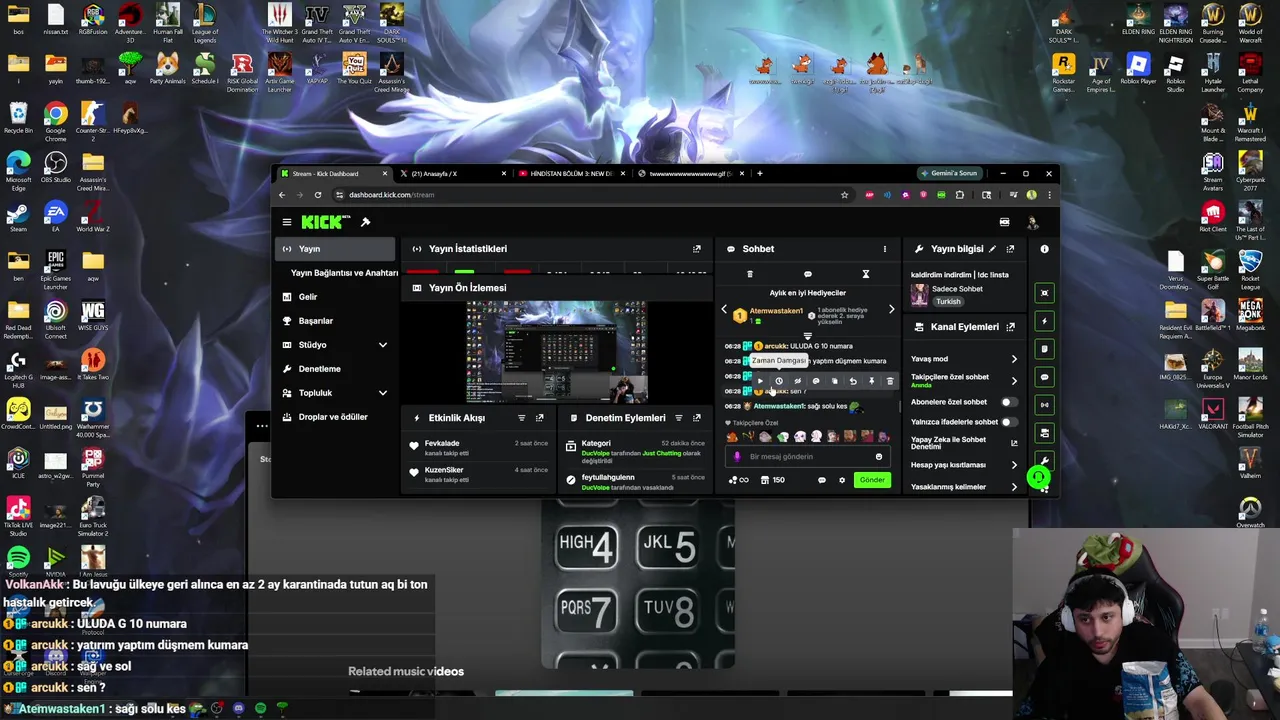Click the hourglass icon in the chat header

866,274
